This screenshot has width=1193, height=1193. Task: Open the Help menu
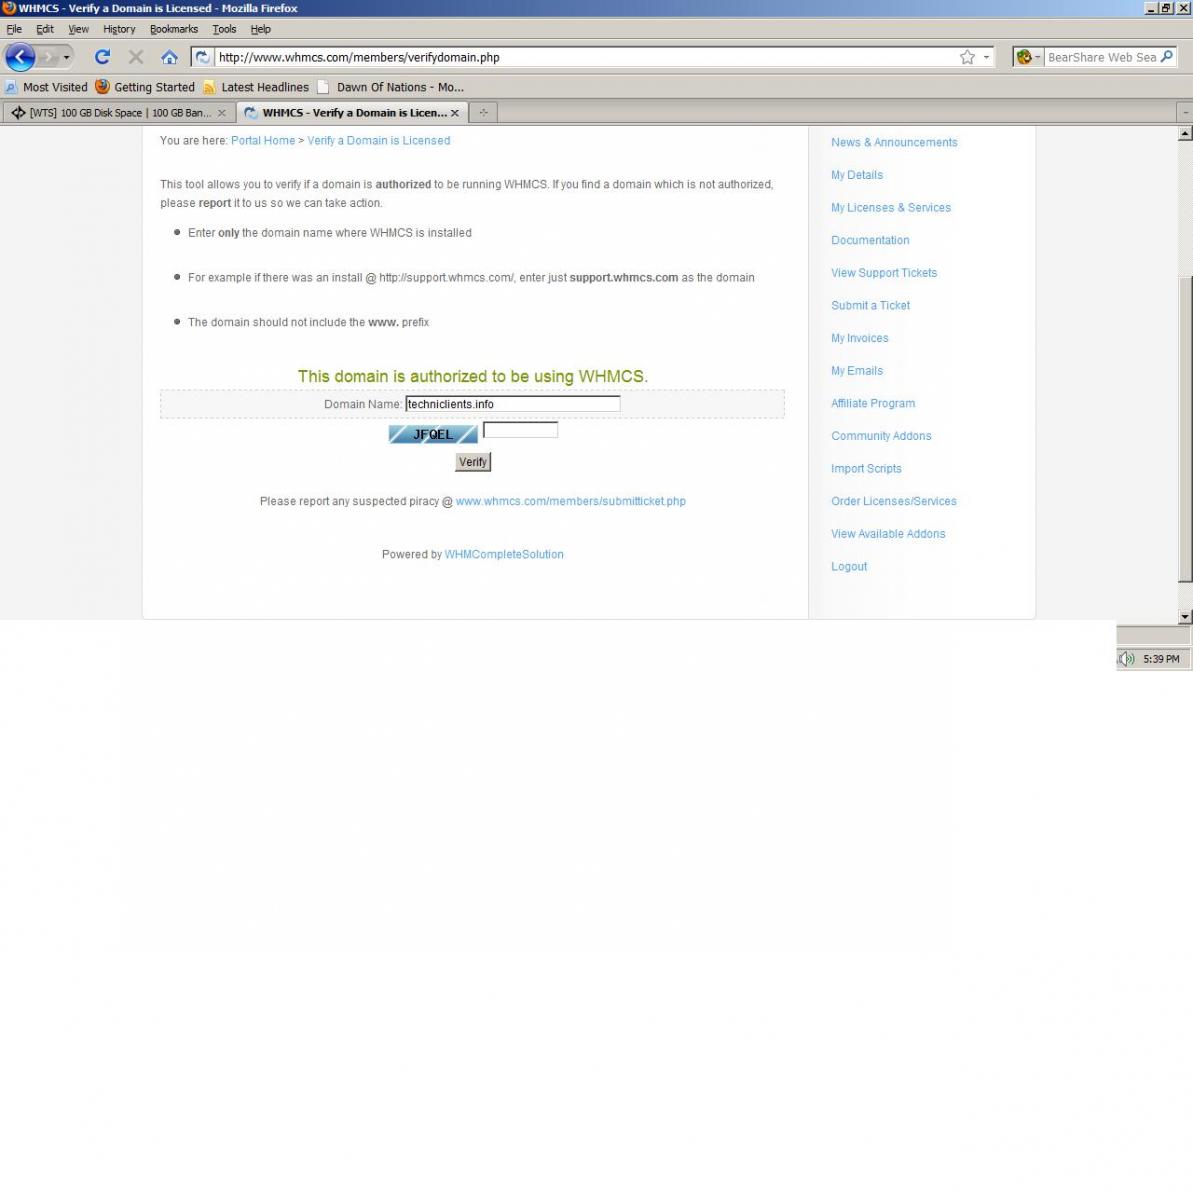pyautogui.click(x=260, y=29)
